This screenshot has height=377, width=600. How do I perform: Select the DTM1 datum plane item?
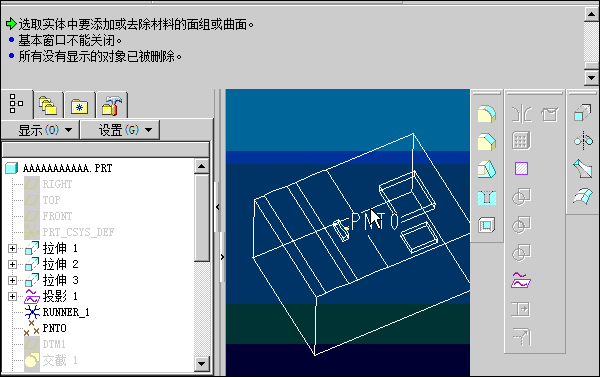pyautogui.click(x=54, y=344)
